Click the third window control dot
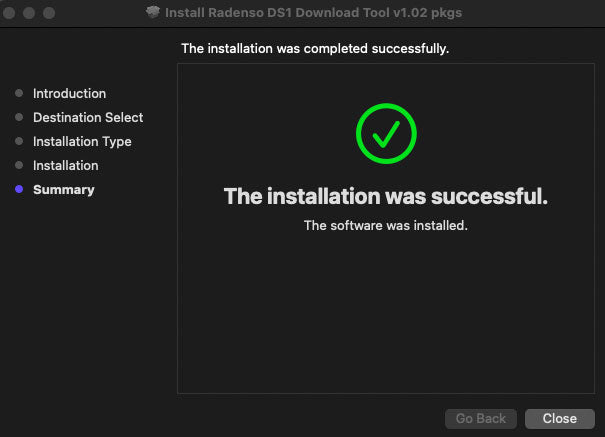This screenshot has width=605, height=437. click(49, 13)
